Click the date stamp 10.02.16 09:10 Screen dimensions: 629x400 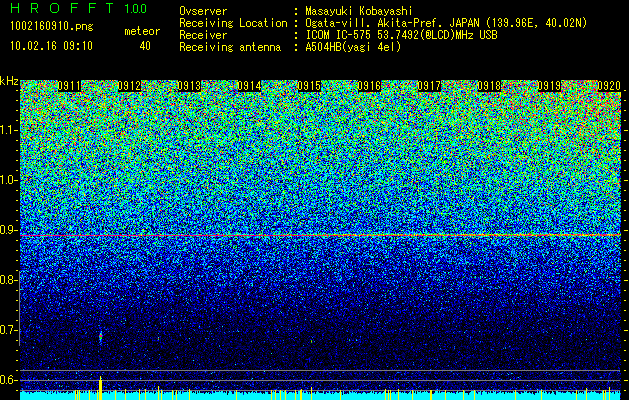51,46
